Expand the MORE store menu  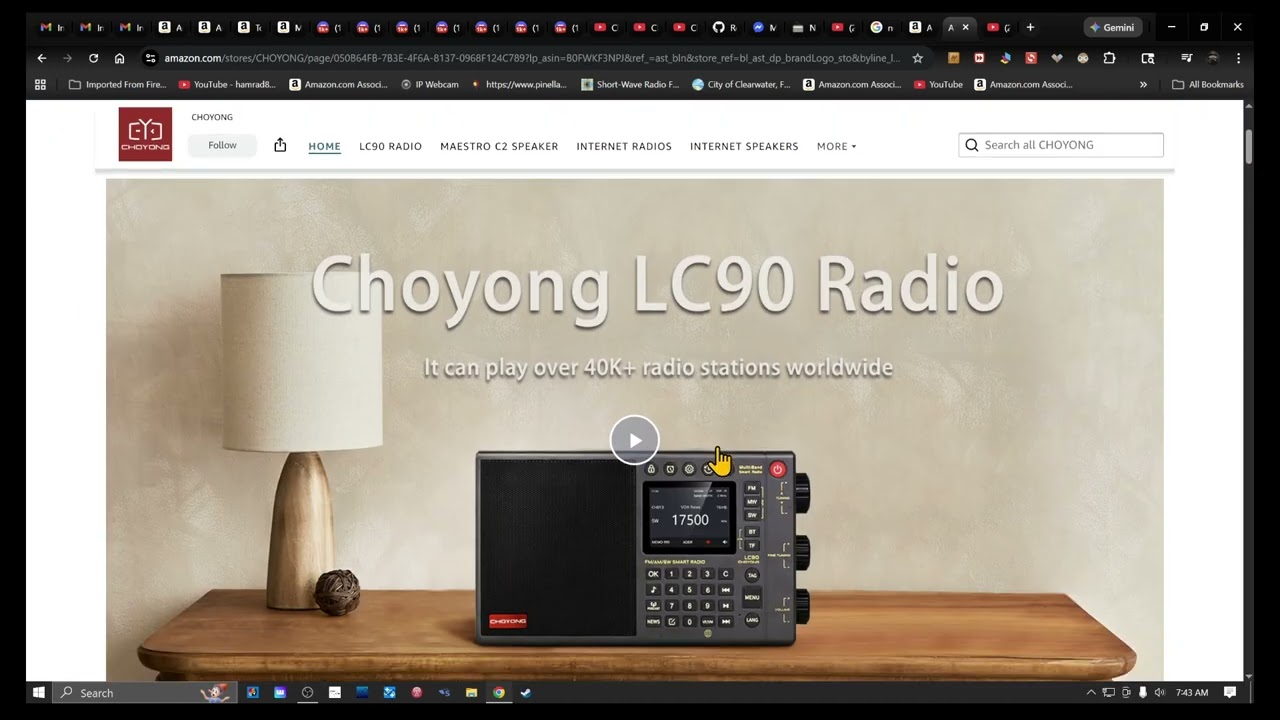coord(836,146)
